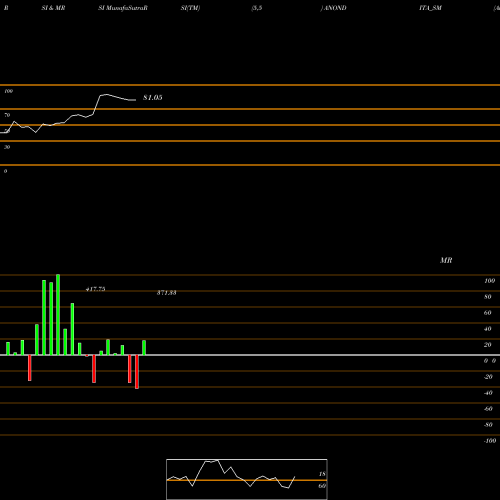This screenshot has width=500, height=500.
Task: Click the -60 label on the MR axis
Action: tap(488, 409)
